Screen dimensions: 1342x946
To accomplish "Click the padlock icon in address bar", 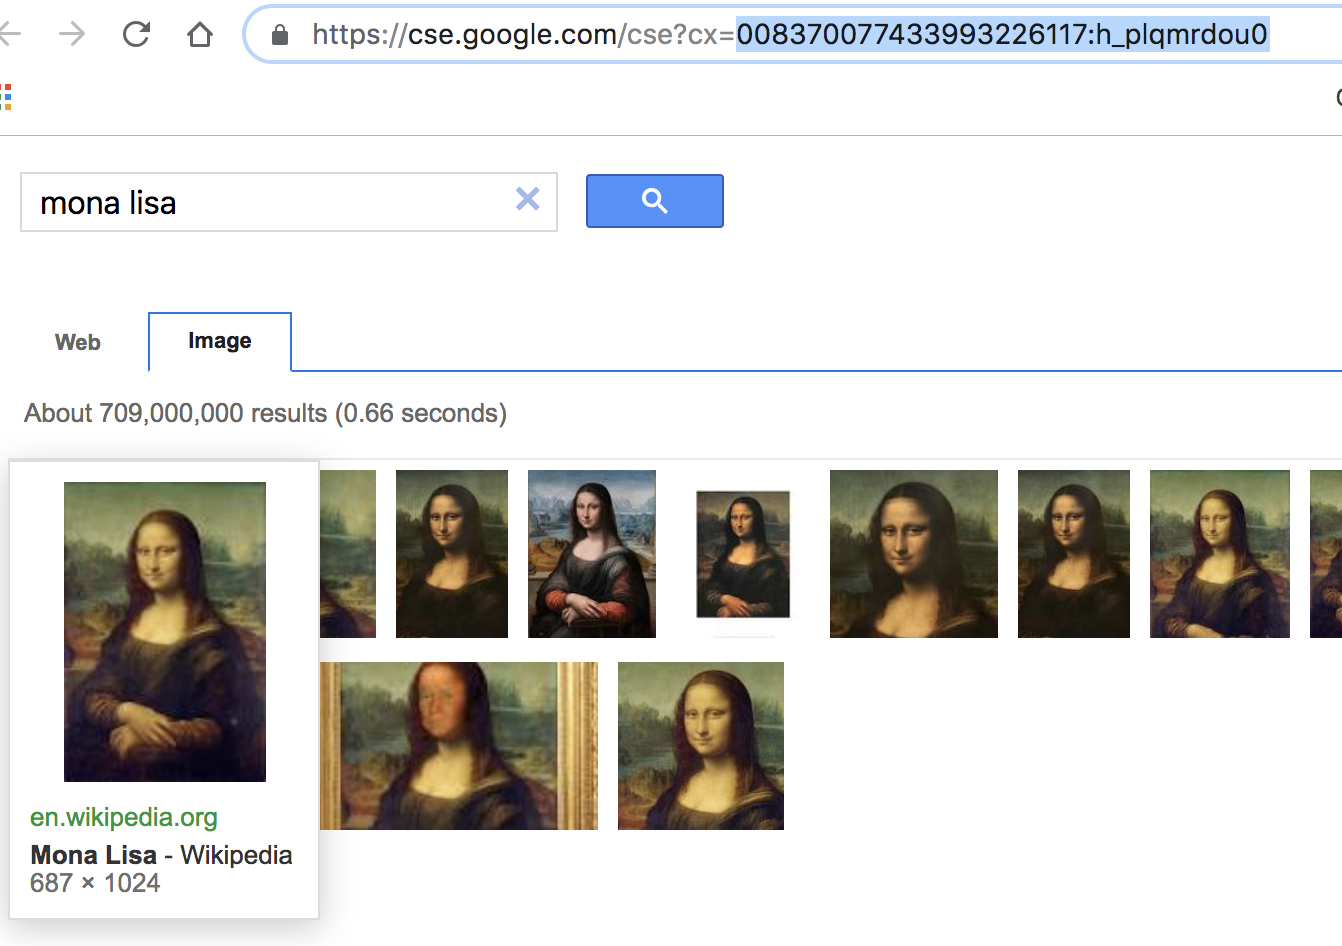I will pos(280,35).
